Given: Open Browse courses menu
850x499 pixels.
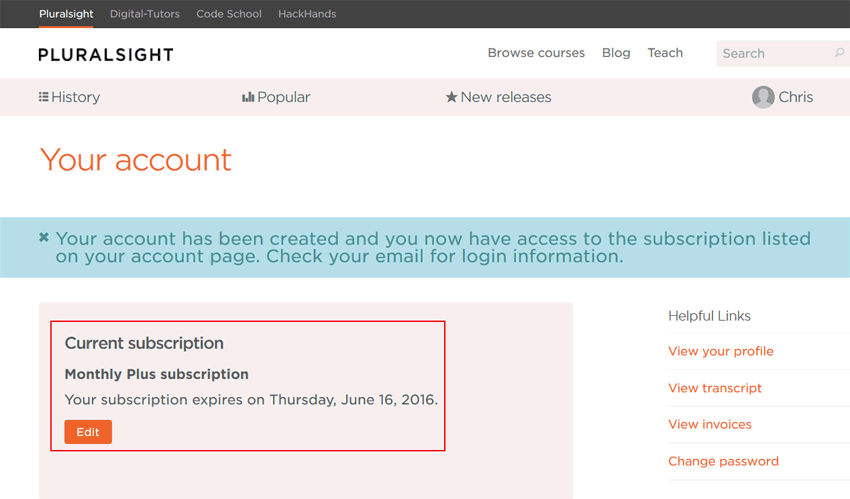Looking at the screenshot, I should (x=536, y=53).
